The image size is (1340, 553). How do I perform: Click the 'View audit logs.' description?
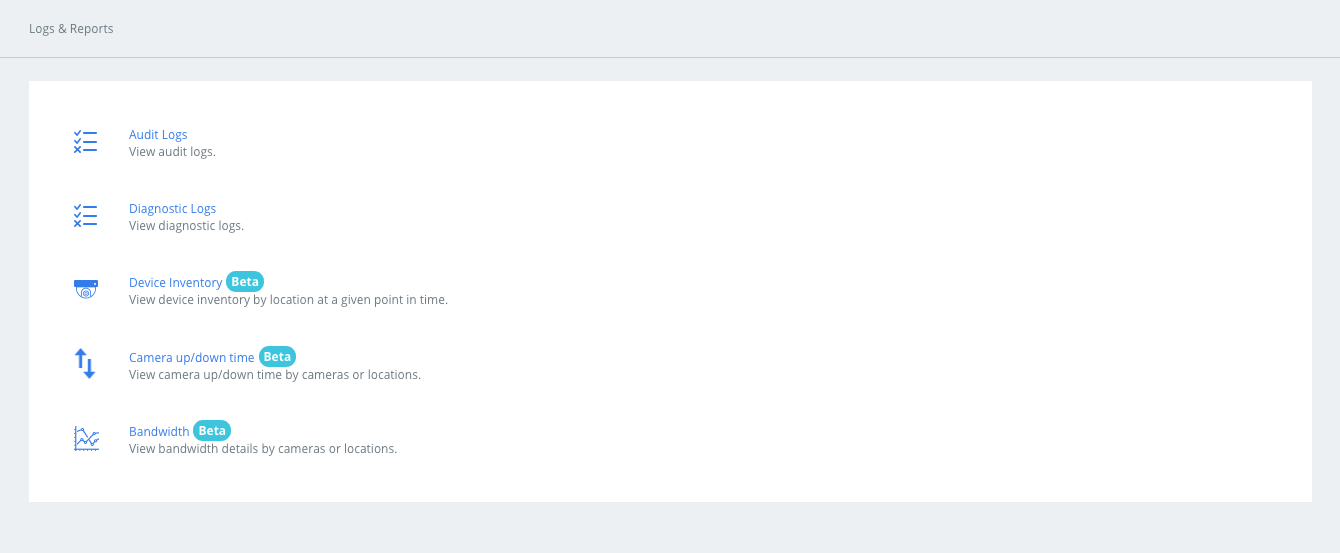click(172, 152)
